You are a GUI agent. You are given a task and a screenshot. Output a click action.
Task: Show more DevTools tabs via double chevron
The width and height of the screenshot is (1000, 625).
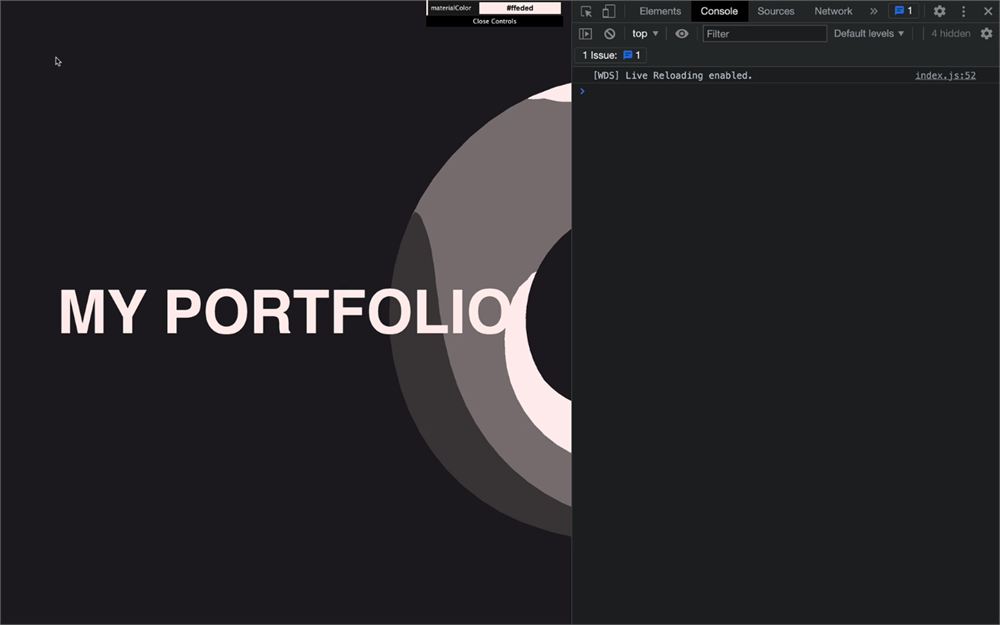[x=874, y=11]
